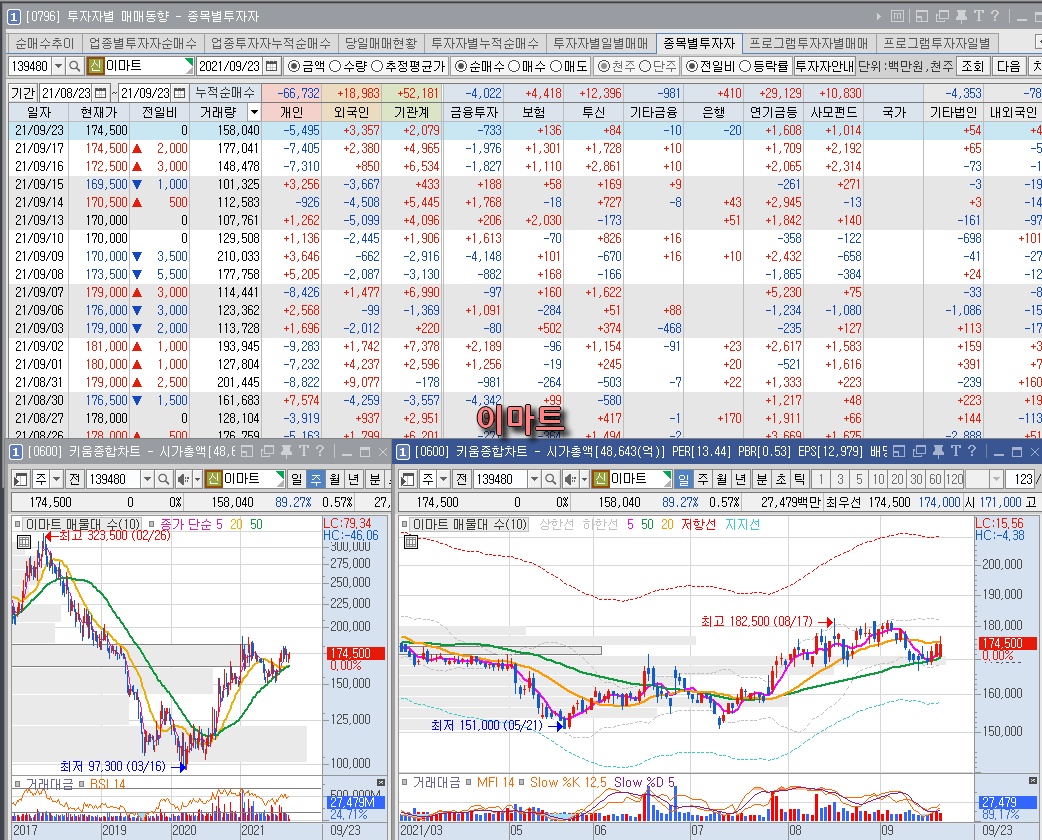
Task: Toggle side panel icon in left chart window
Action: (20, 478)
